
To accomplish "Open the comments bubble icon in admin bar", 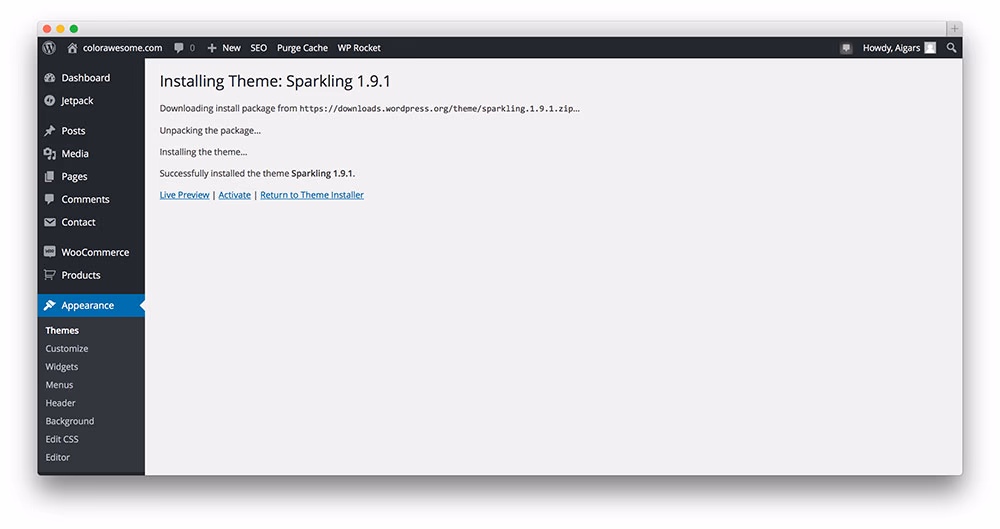I will coord(179,48).
